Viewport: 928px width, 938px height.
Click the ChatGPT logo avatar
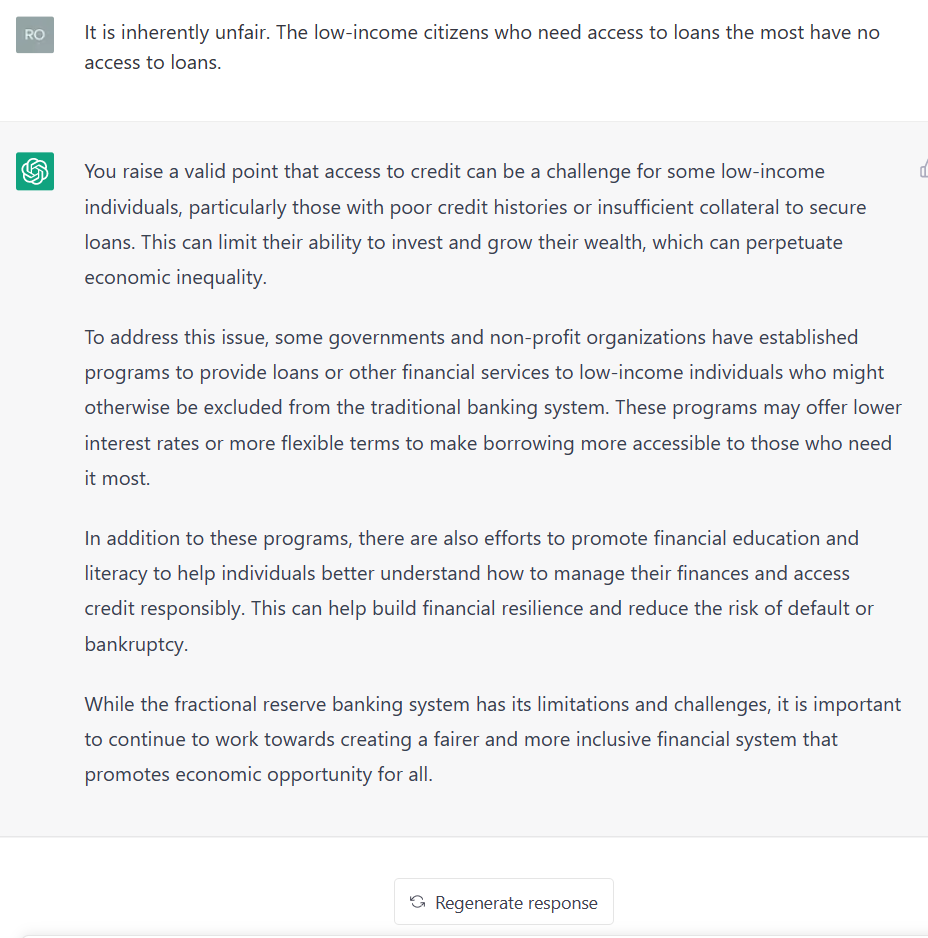coord(35,171)
